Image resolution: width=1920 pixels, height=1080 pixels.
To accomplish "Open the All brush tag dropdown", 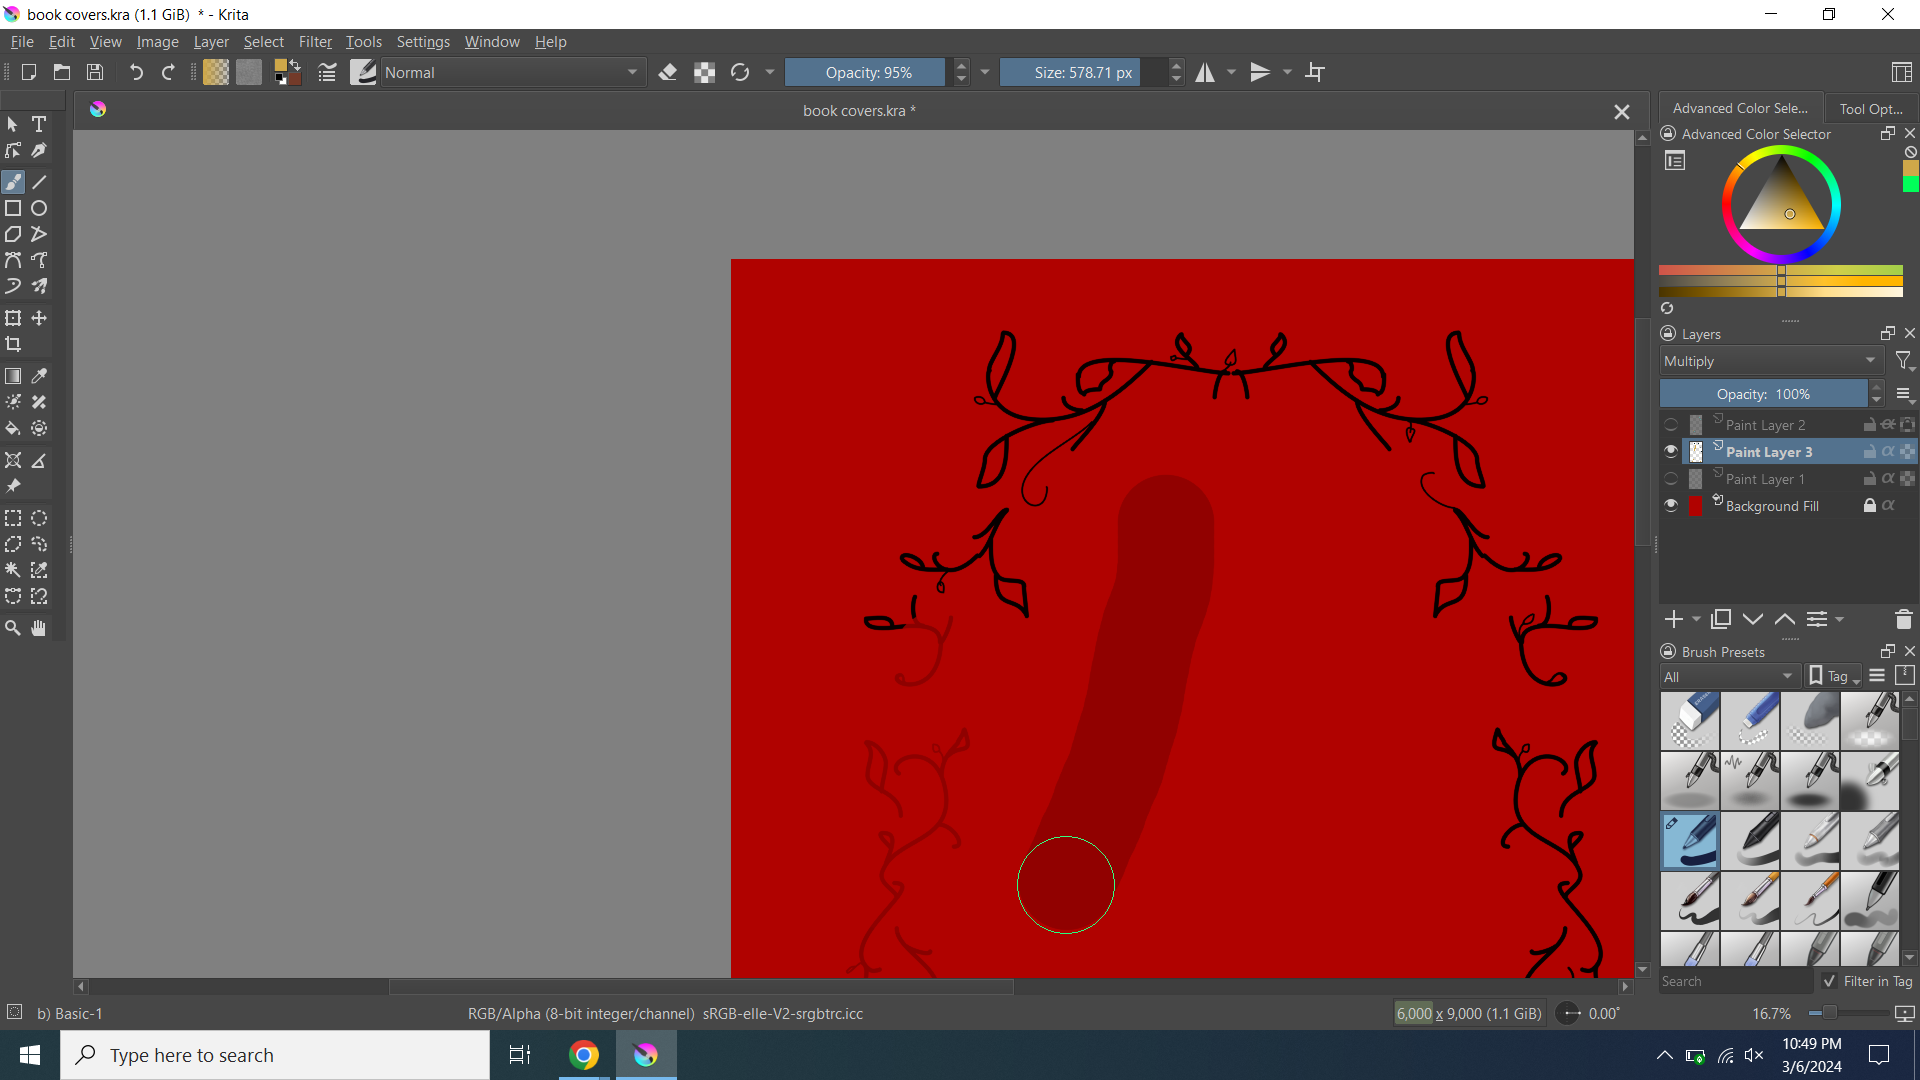I will coord(1728,677).
